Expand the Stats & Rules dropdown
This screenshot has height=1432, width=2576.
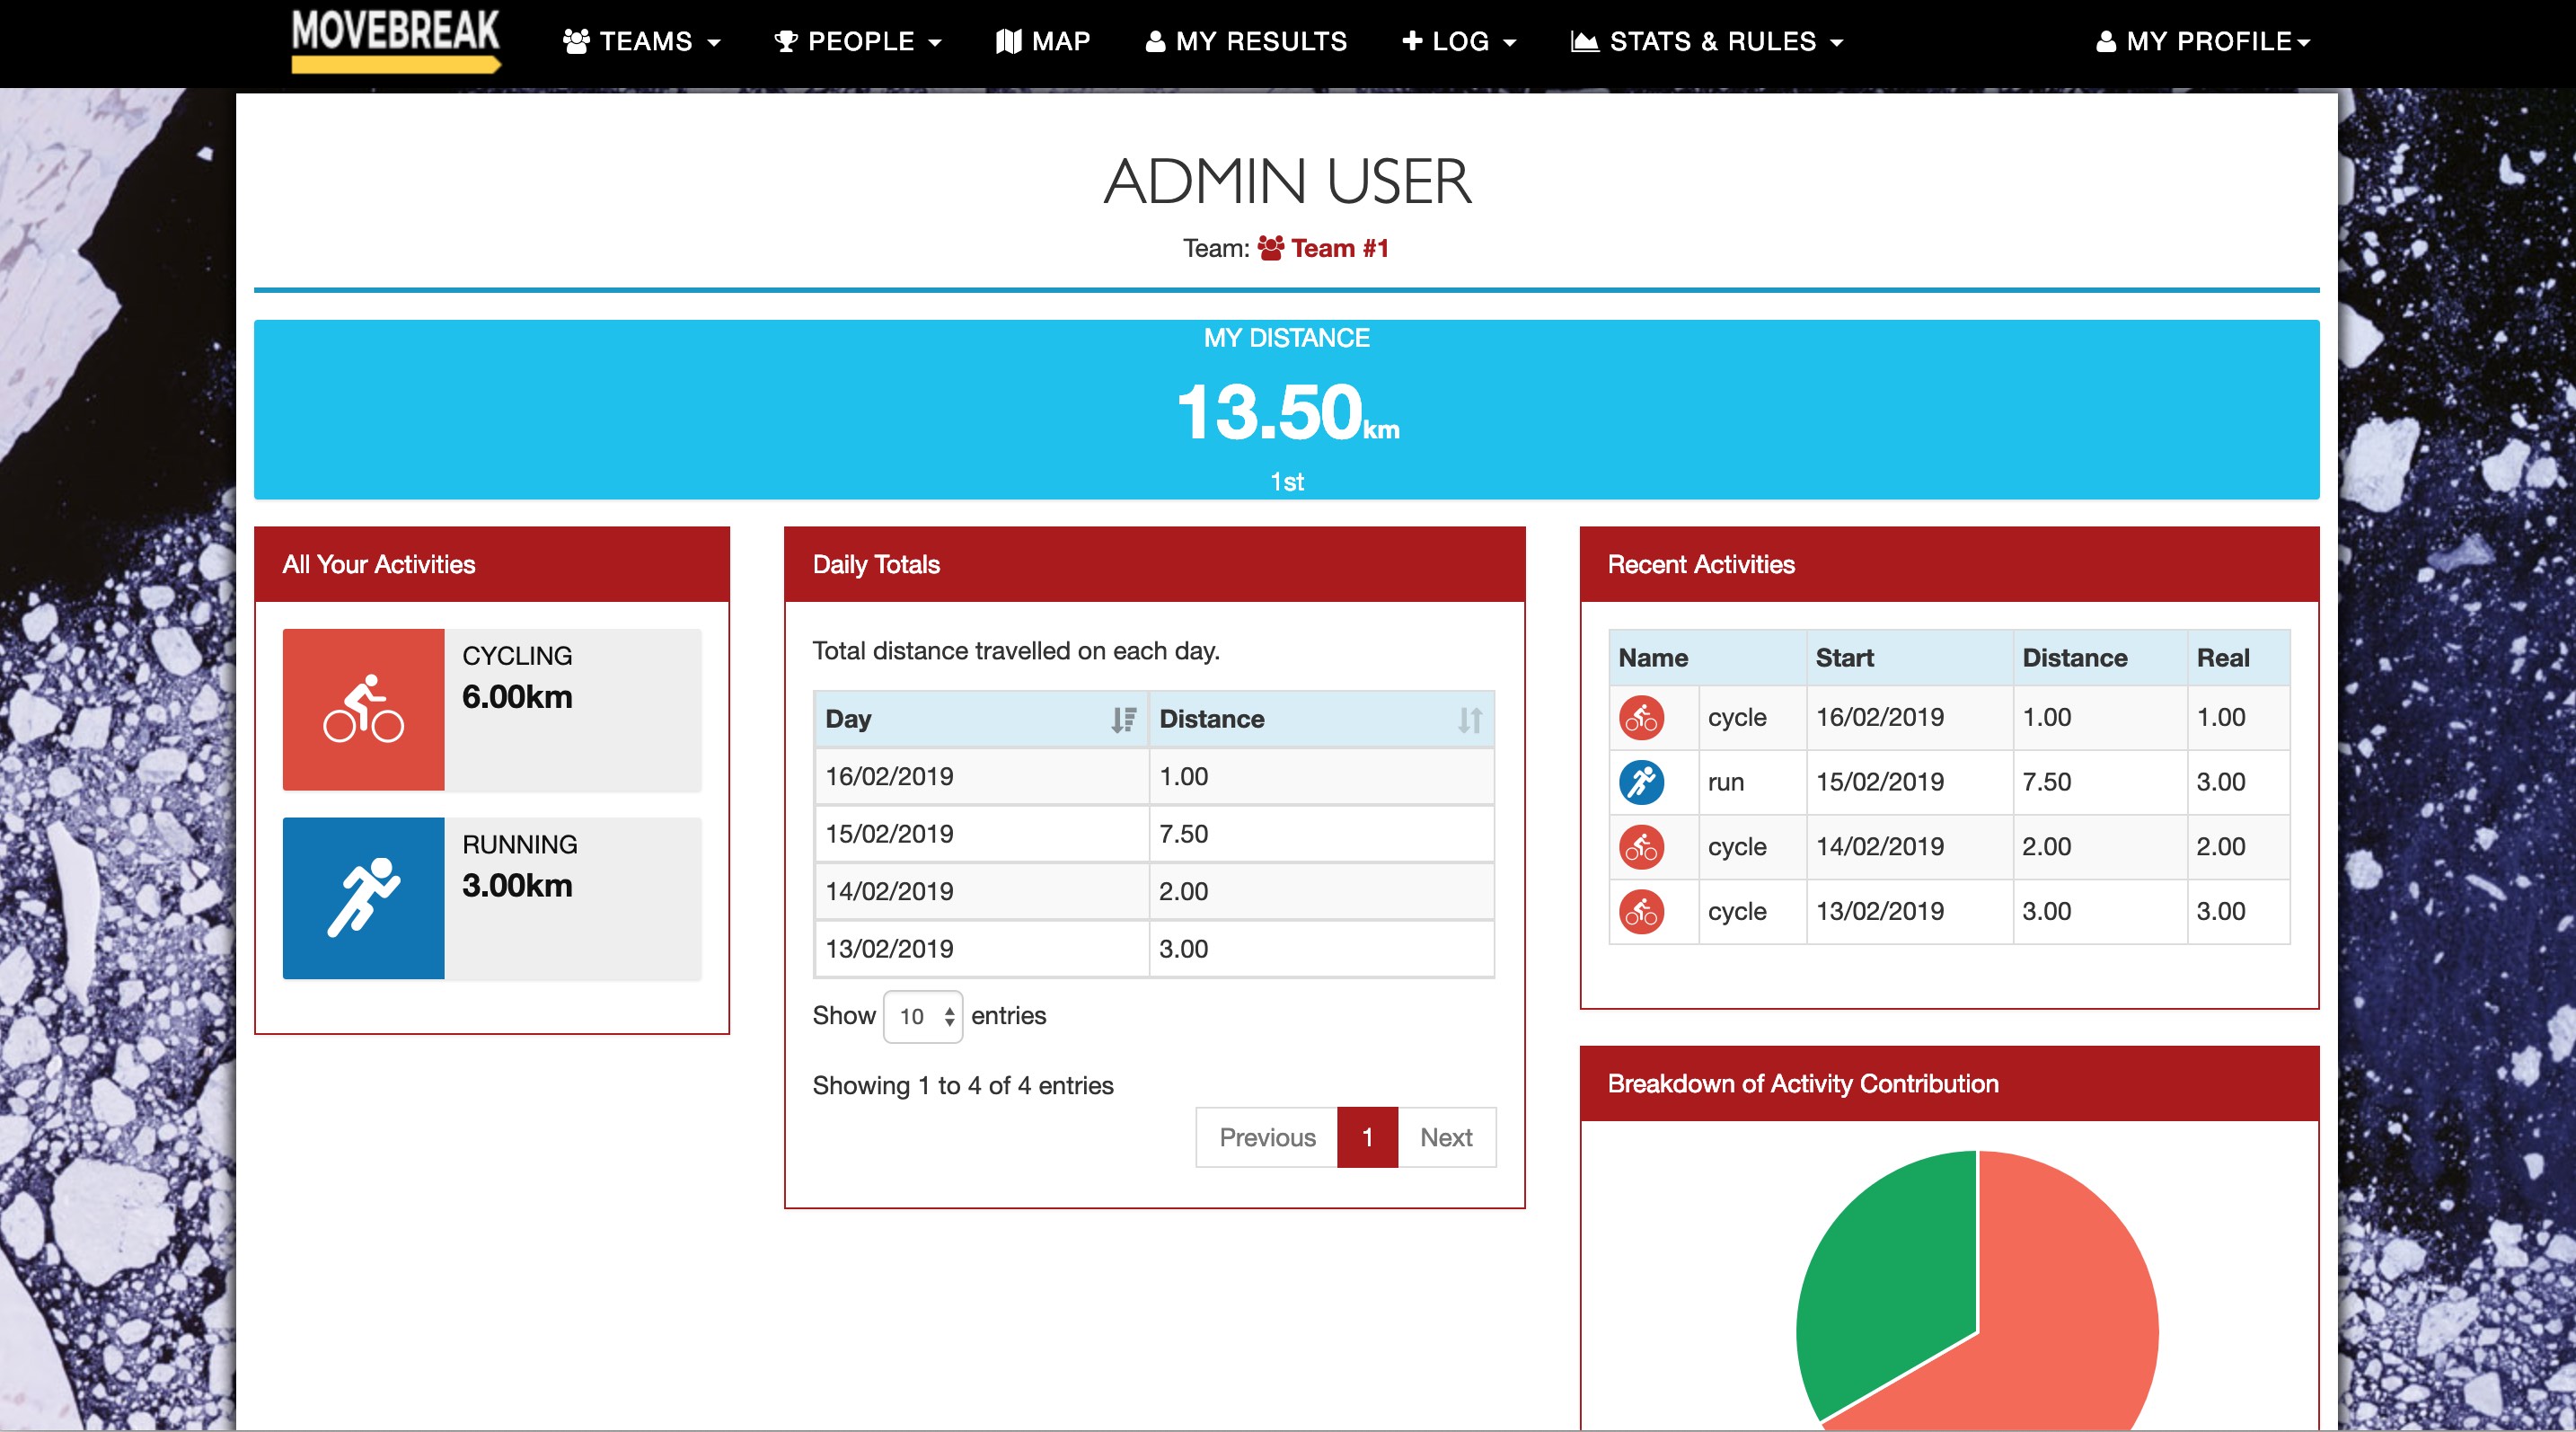point(1707,41)
